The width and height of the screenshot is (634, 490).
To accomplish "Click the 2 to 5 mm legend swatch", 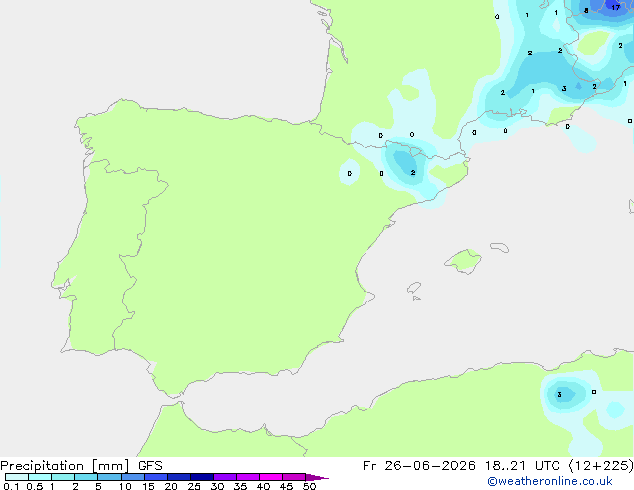I will [86, 477].
